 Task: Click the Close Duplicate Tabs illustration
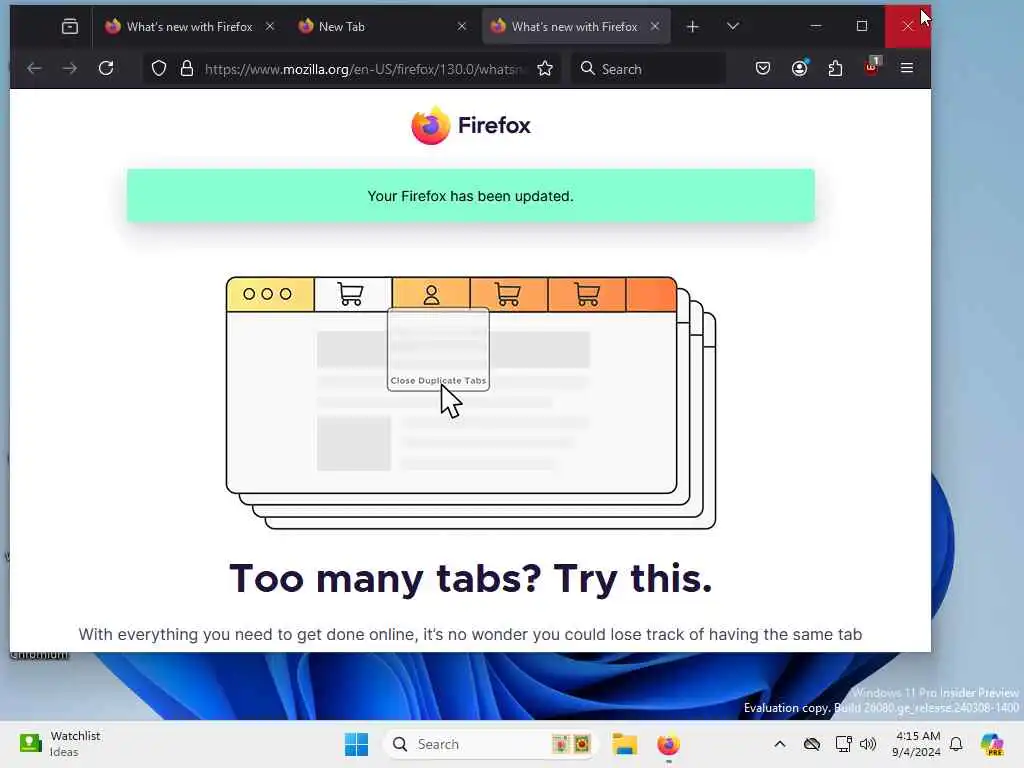point(471,402)
